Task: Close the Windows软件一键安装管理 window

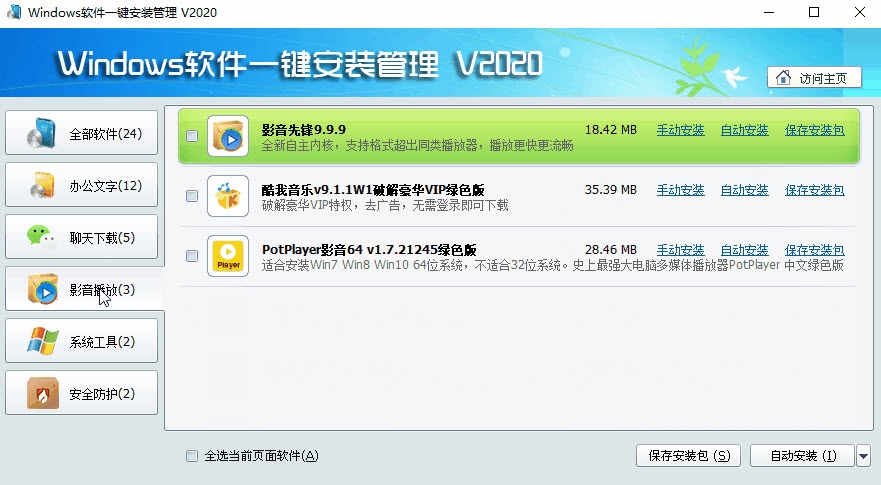Action: [860, 12]
